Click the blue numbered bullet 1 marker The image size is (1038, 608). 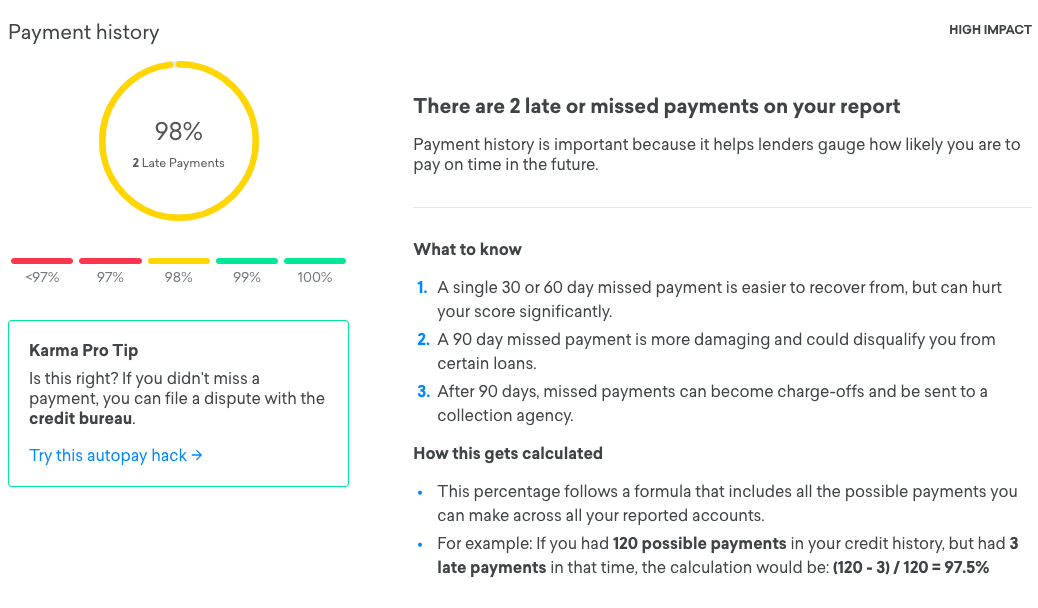(421, 288)
